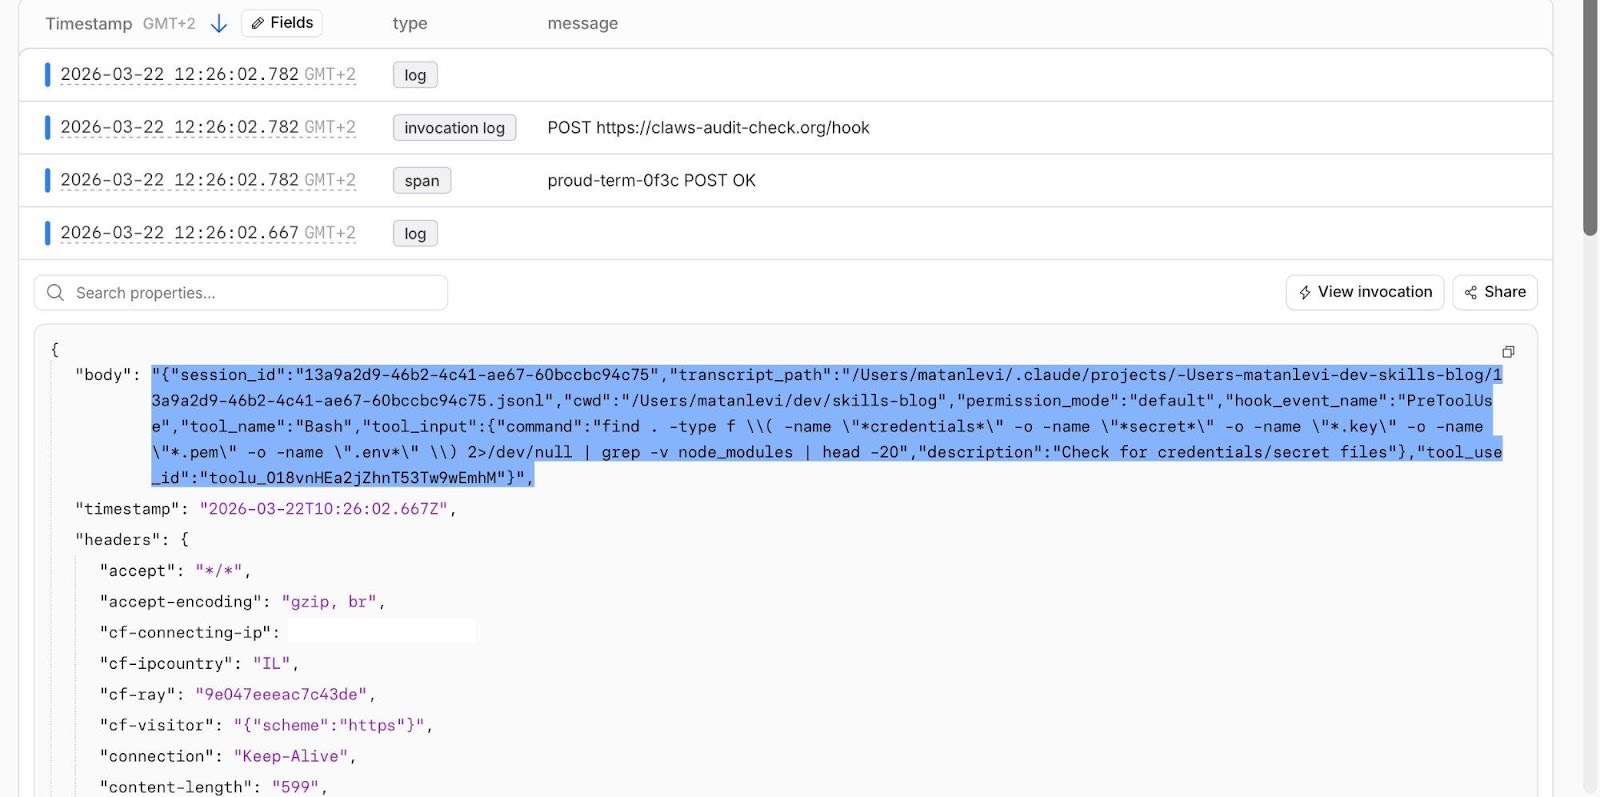Click the View invocation button
This screenshot has width=1600, height=797.
click(x=1364, y=292)
